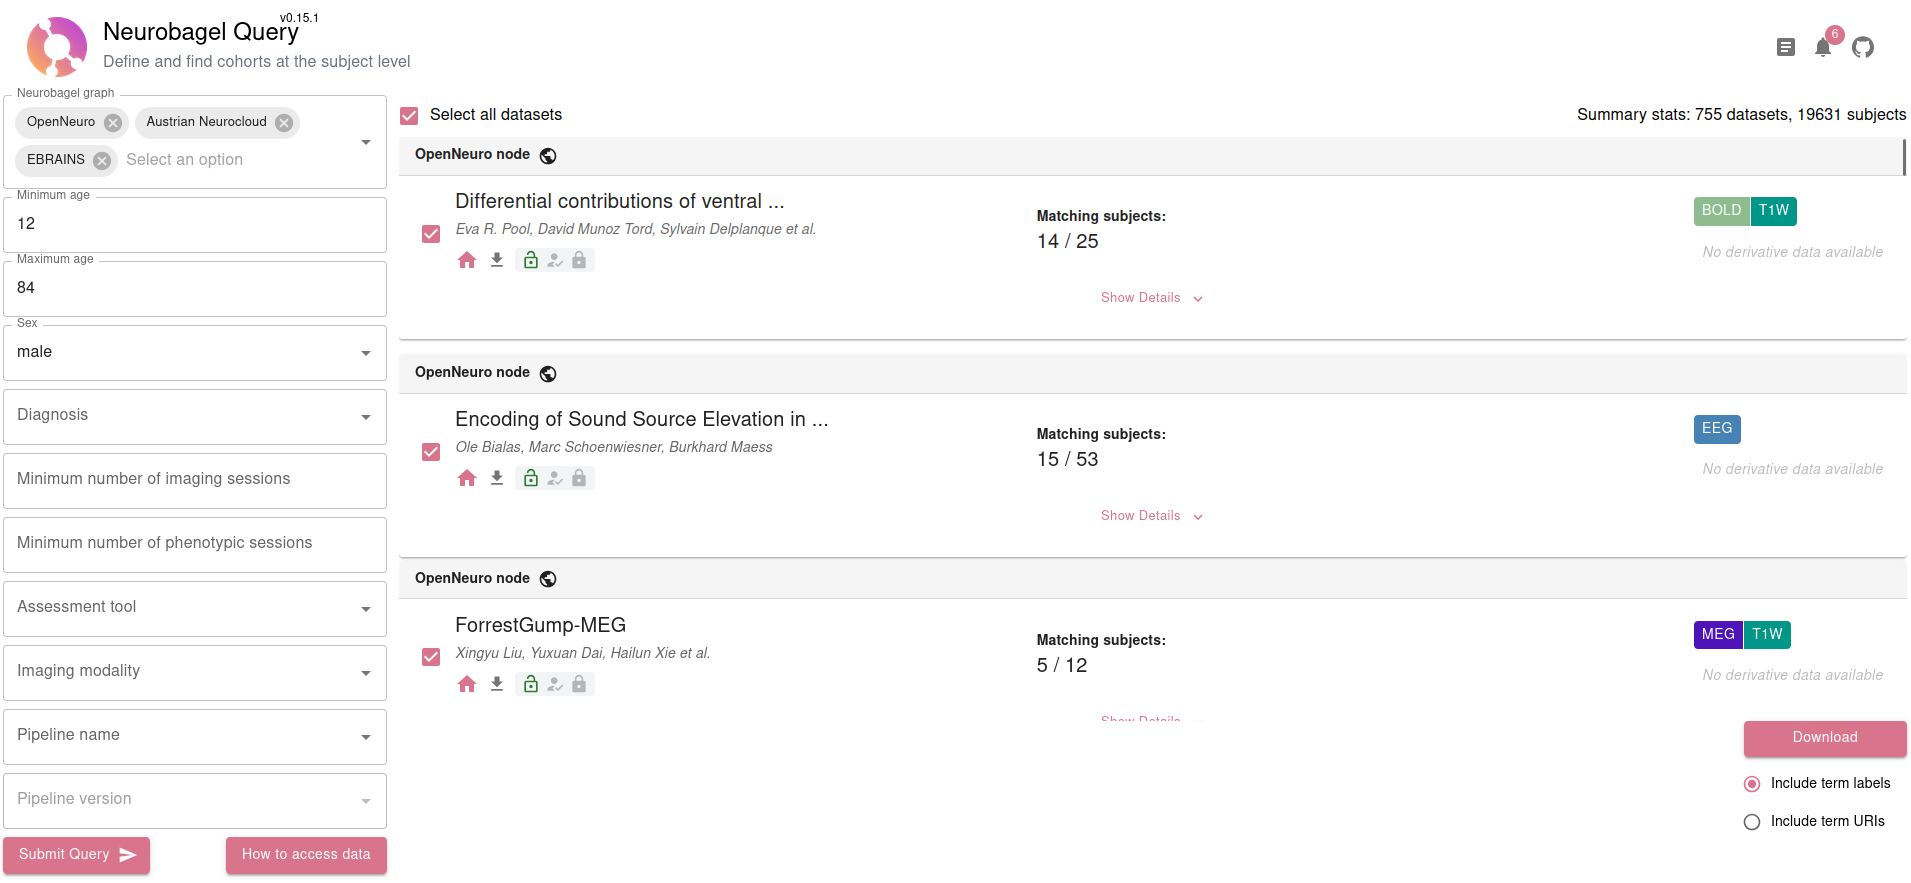Screen dimensions: 1911x883
Task: Open the Assessment tool dropdown
Action: [195, 609]
